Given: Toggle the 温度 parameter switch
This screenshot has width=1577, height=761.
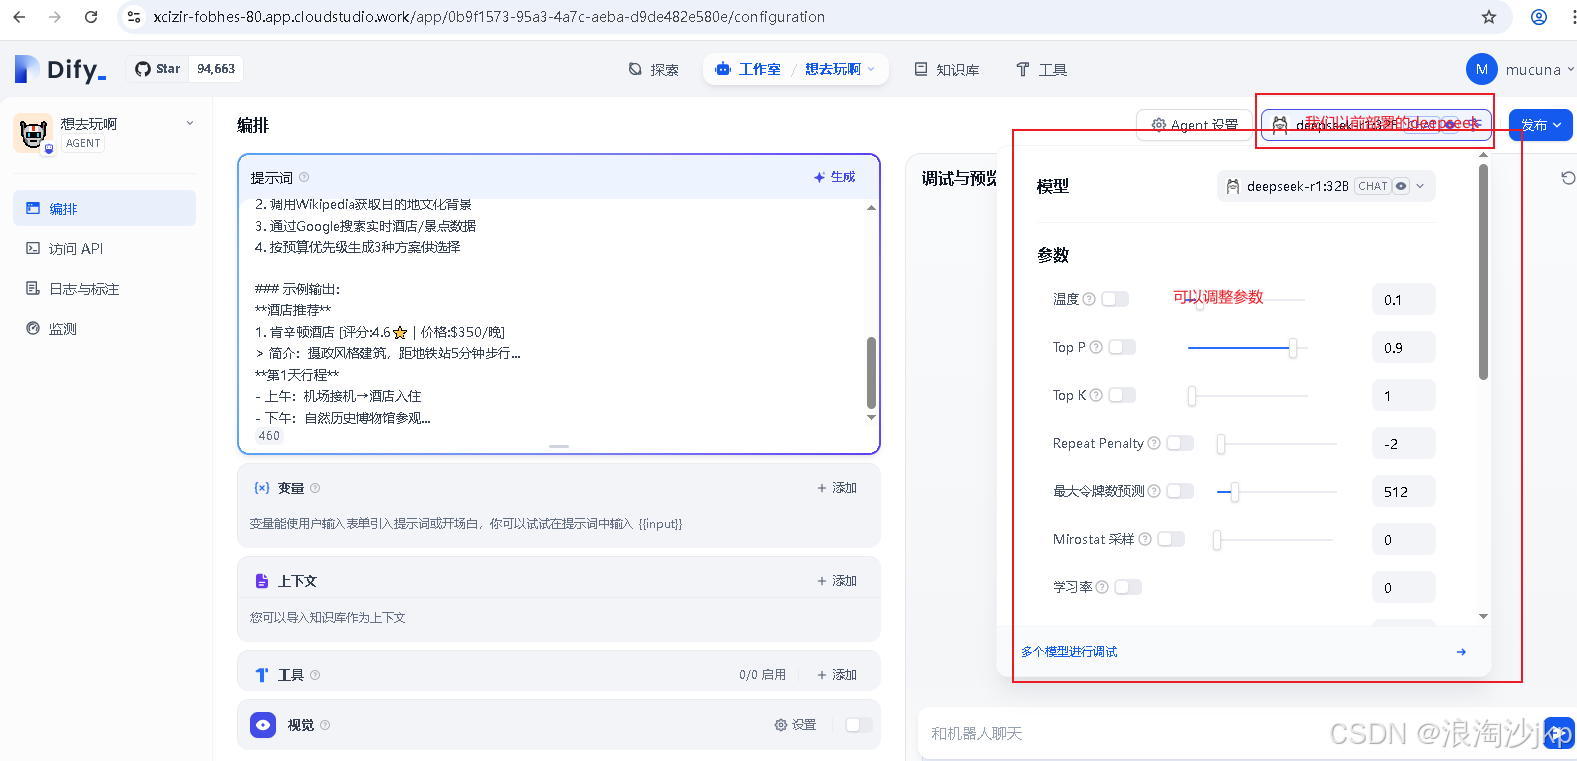Looking at the screenshot, I should 1115,299.
